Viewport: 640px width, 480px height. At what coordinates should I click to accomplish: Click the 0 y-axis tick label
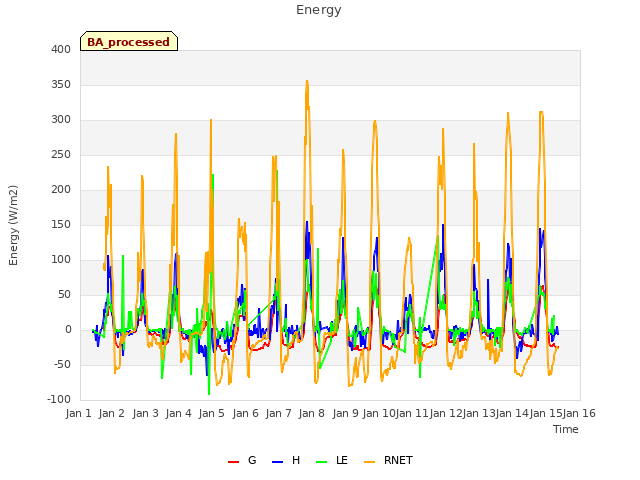pyautogui.click(x=68, y=330)
